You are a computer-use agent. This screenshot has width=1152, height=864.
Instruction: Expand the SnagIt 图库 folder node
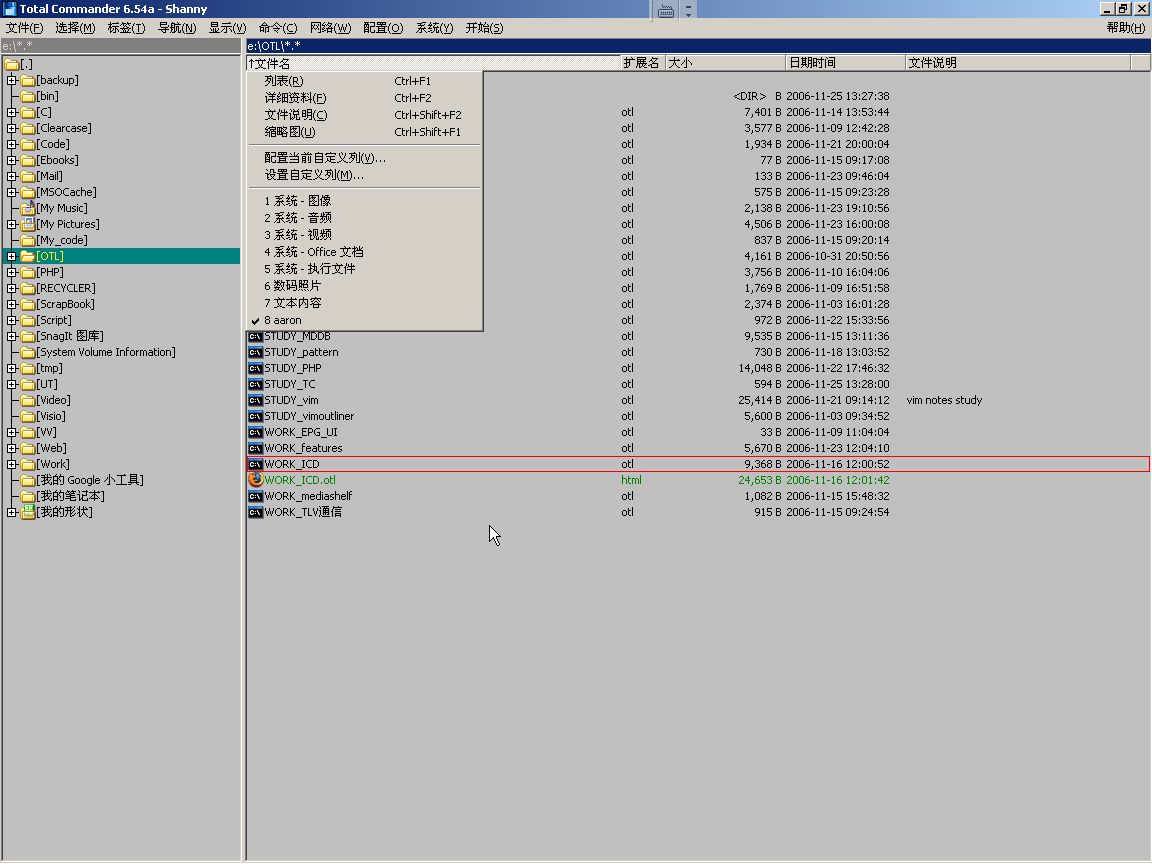(x=12, y=336)
